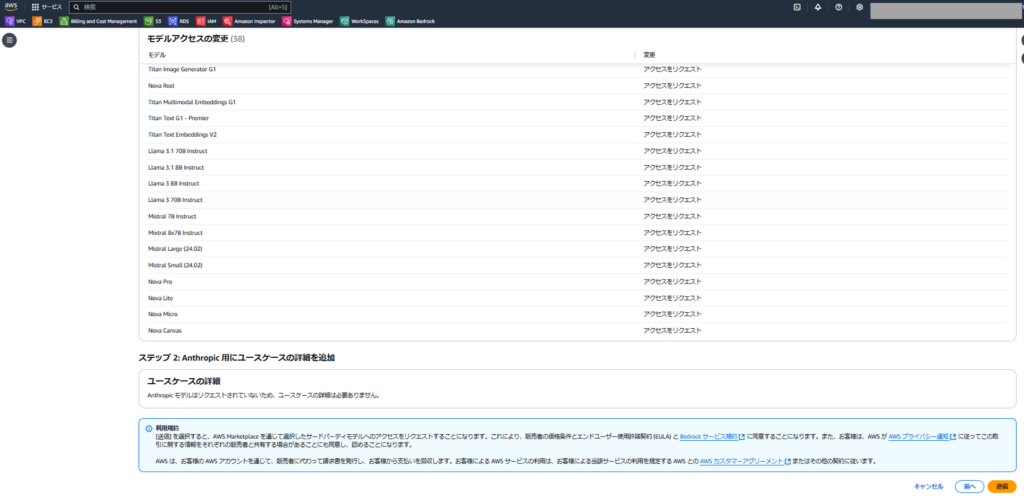Click the モデルアクセスの変更 (38) heading
Image resolution: width=1024 pixels, height=499 pixels.
coord(197,39)
